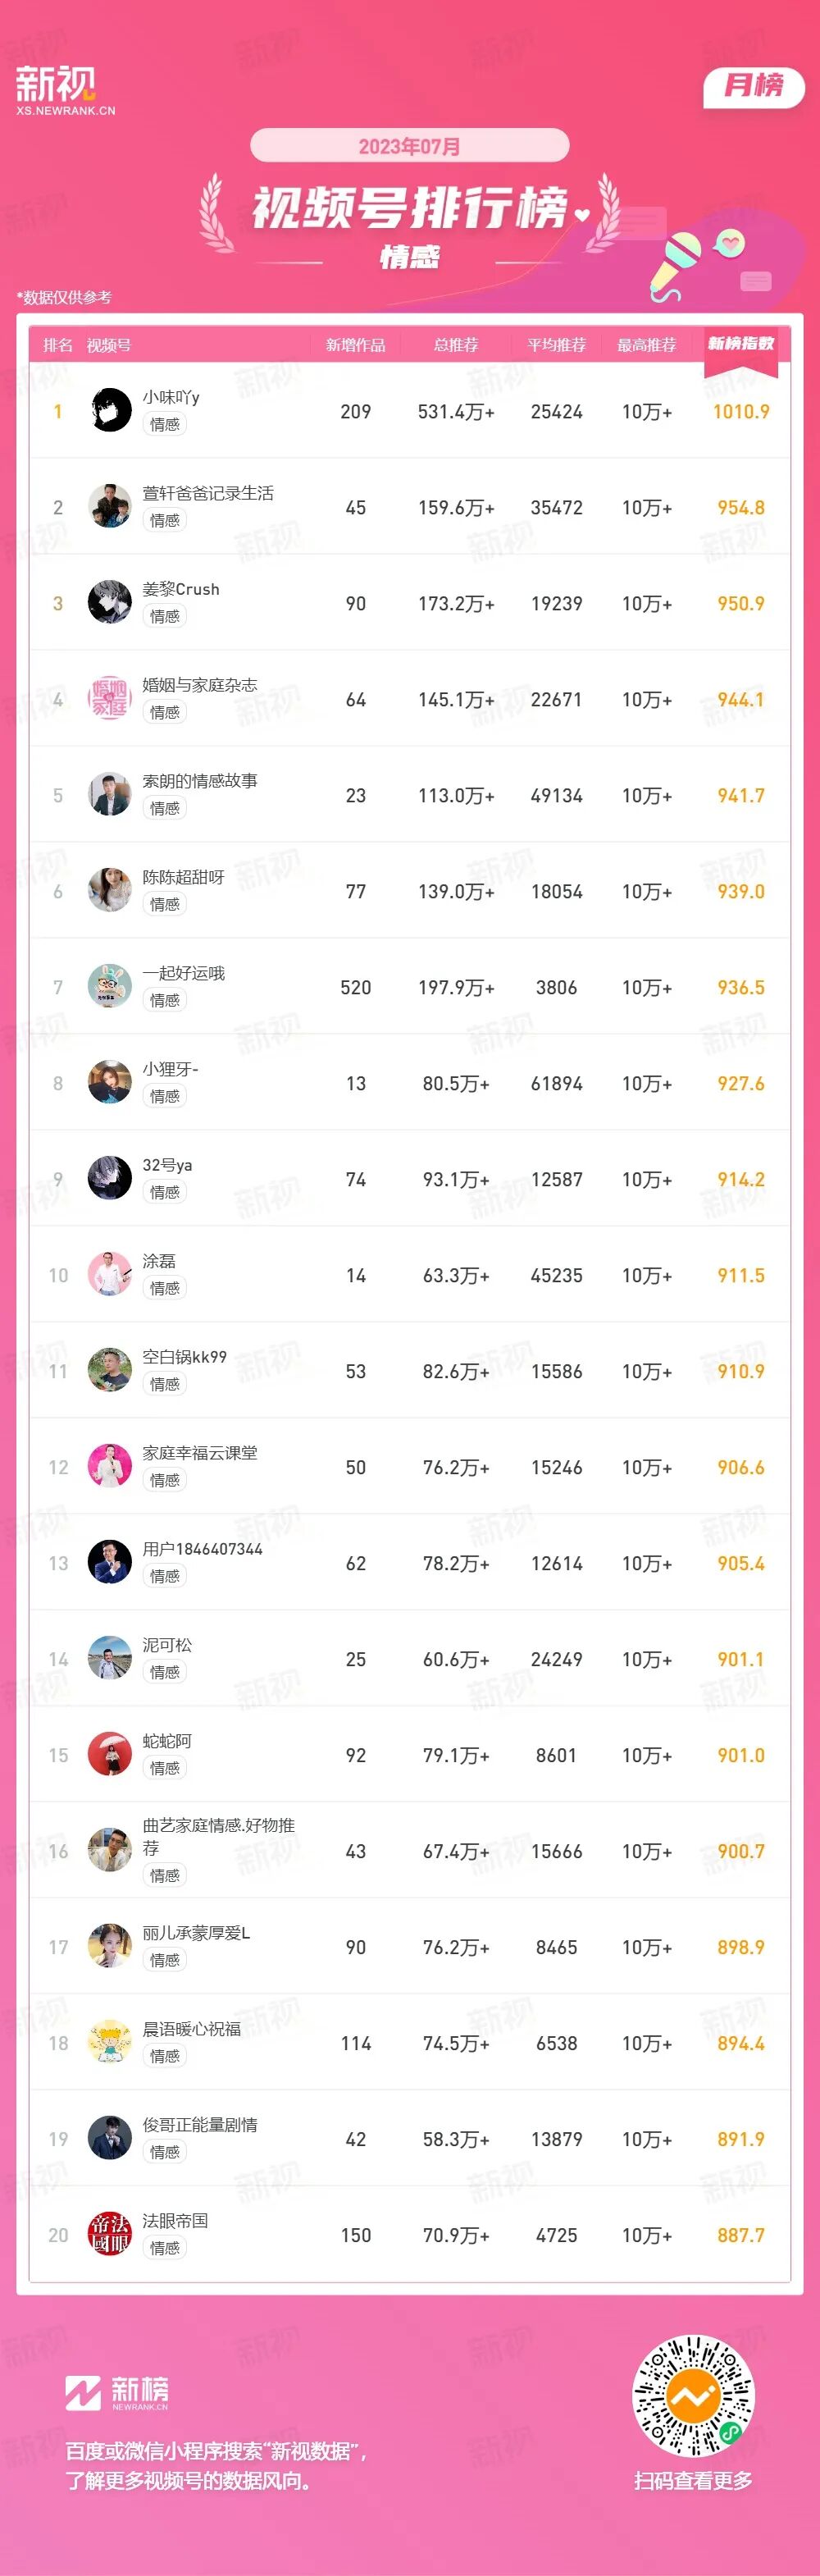Click the microphone illustration in header
The width and height of the screenshot is (820, 2576).
[675, 262]
